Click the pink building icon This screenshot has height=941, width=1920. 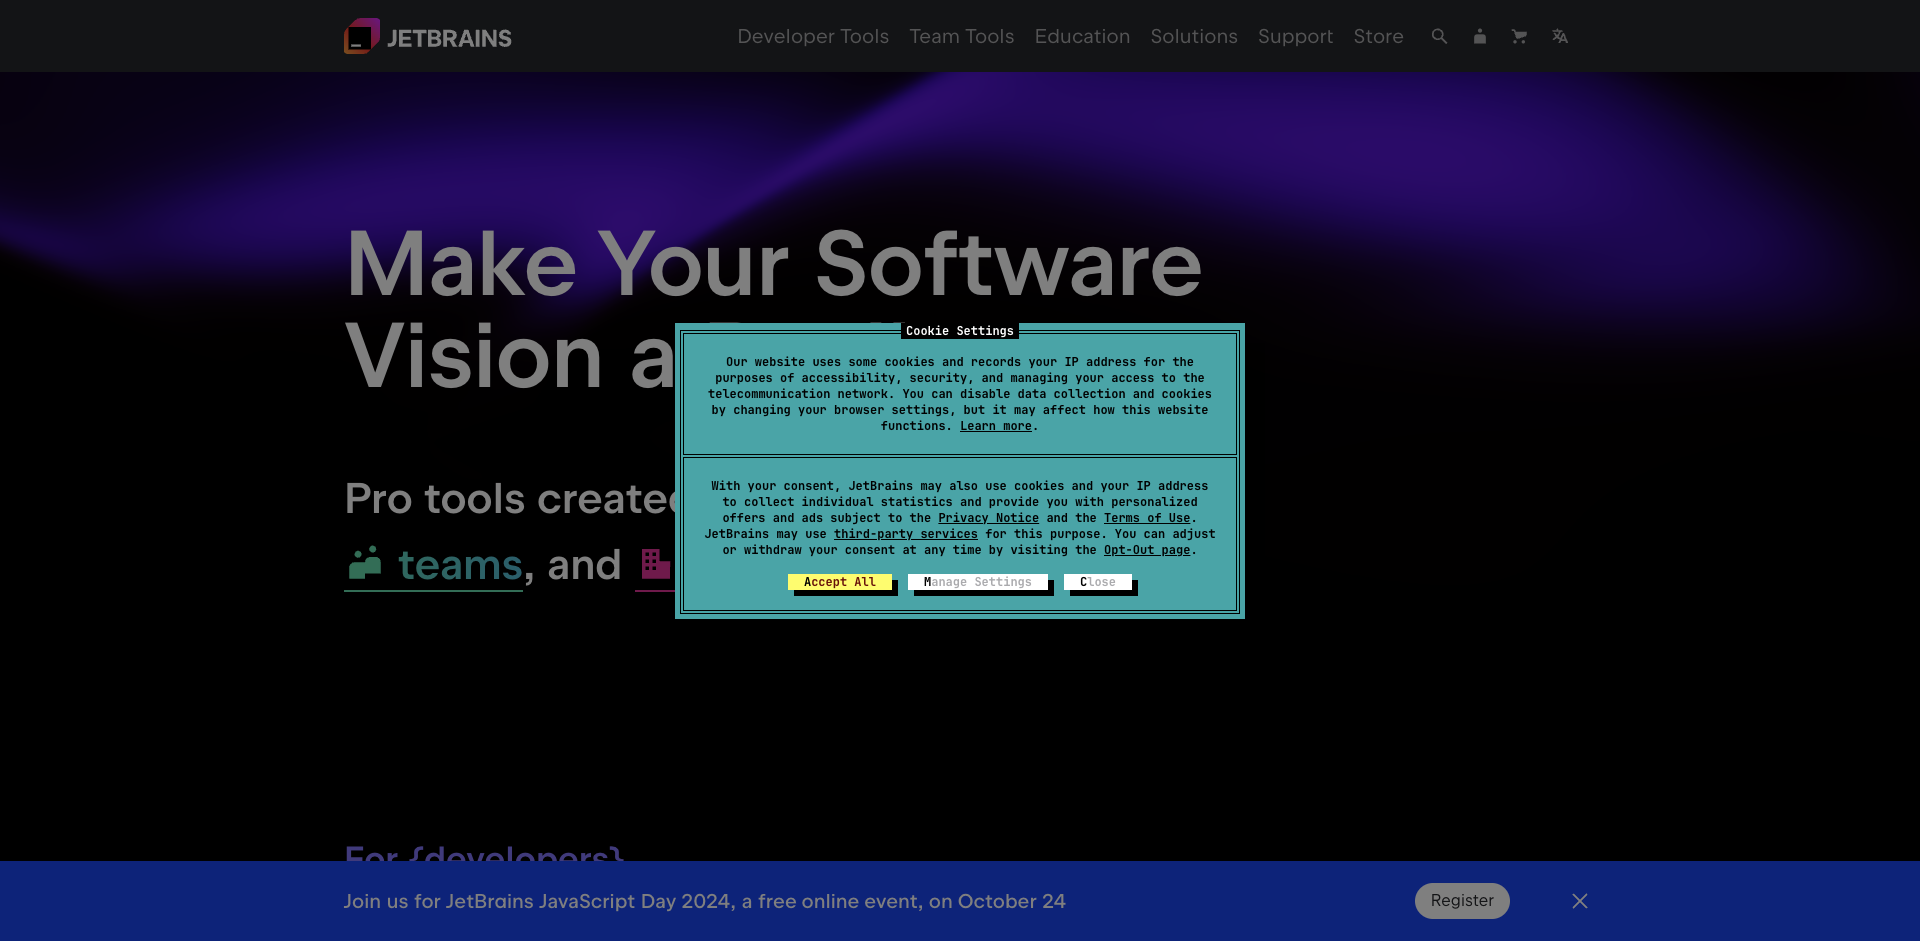pos(655,563)
